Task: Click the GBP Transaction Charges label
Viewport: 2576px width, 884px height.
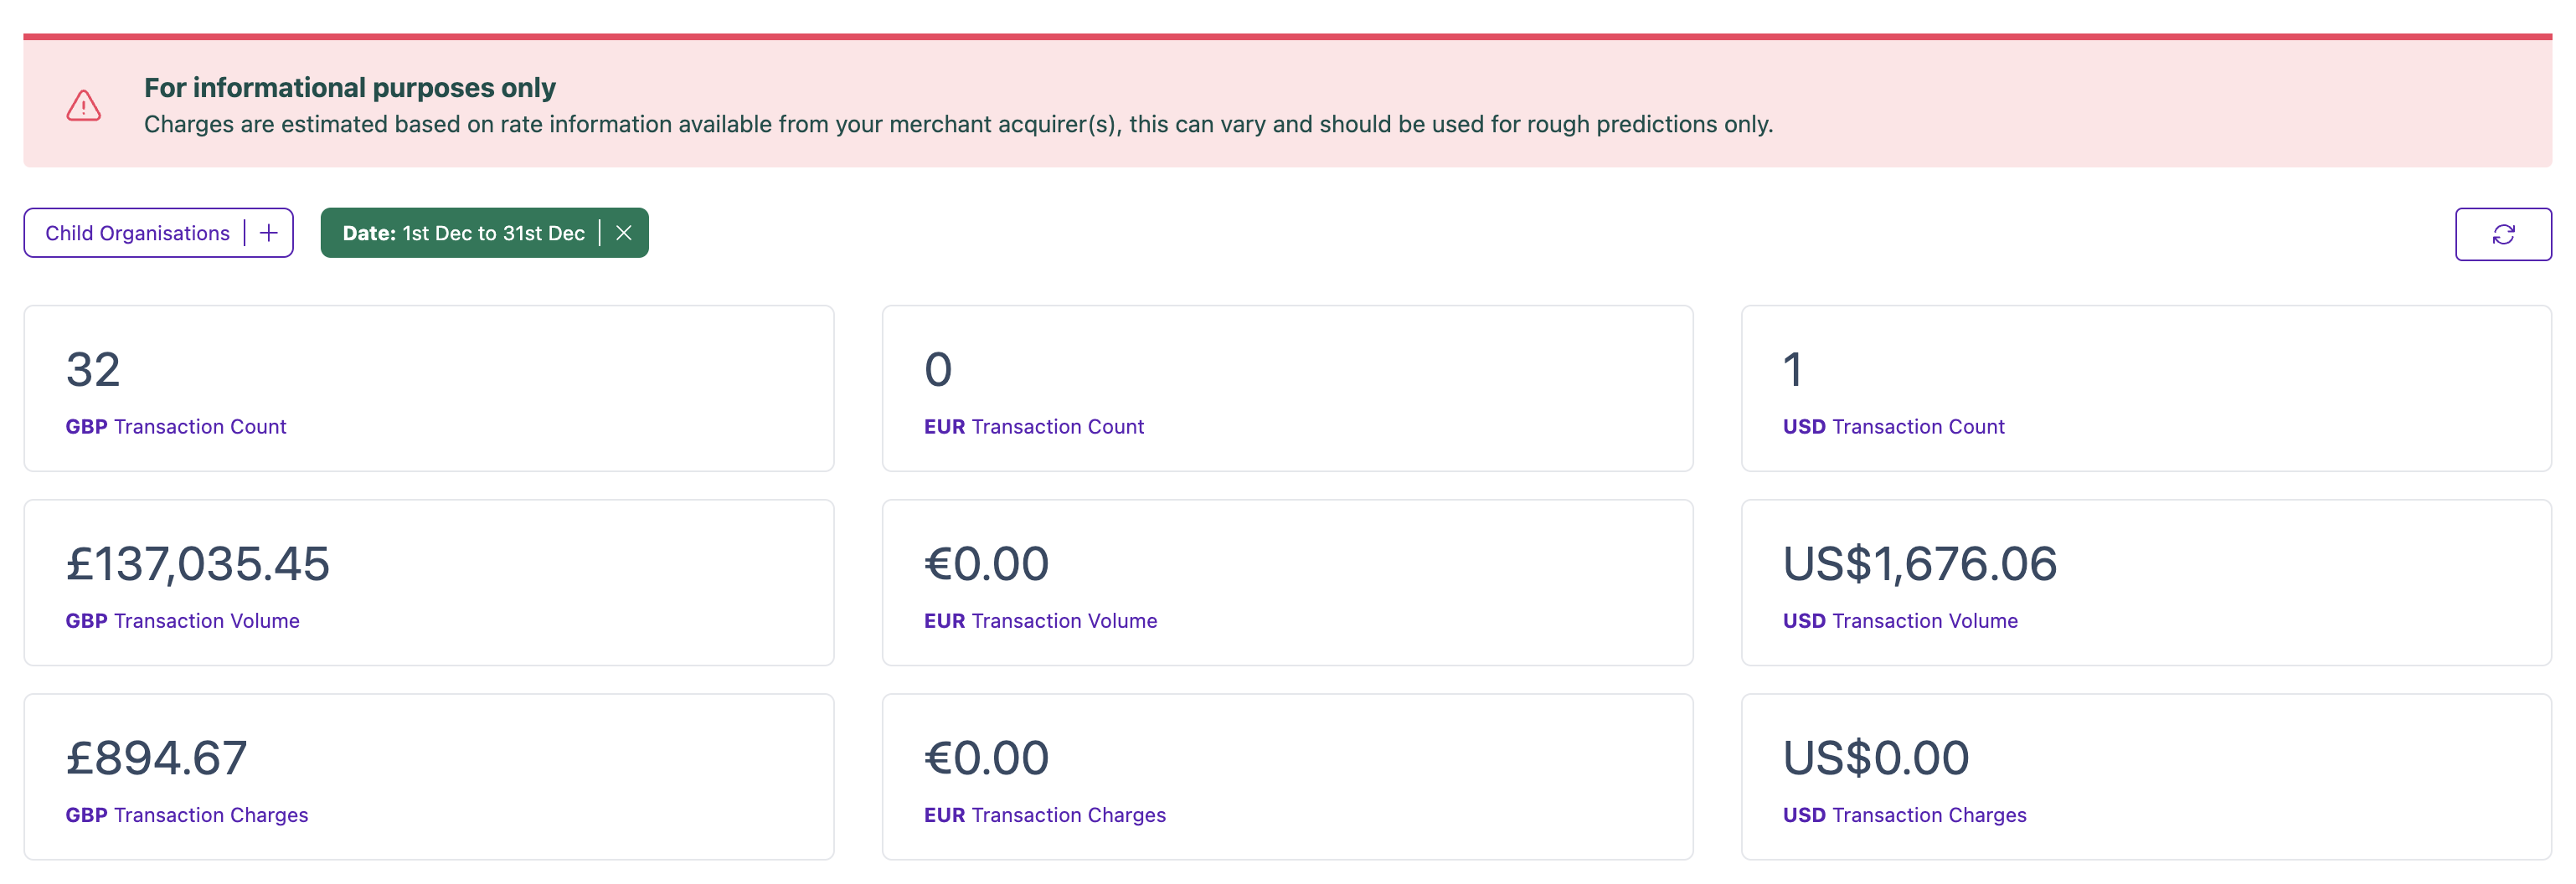Action: (187, 815)
